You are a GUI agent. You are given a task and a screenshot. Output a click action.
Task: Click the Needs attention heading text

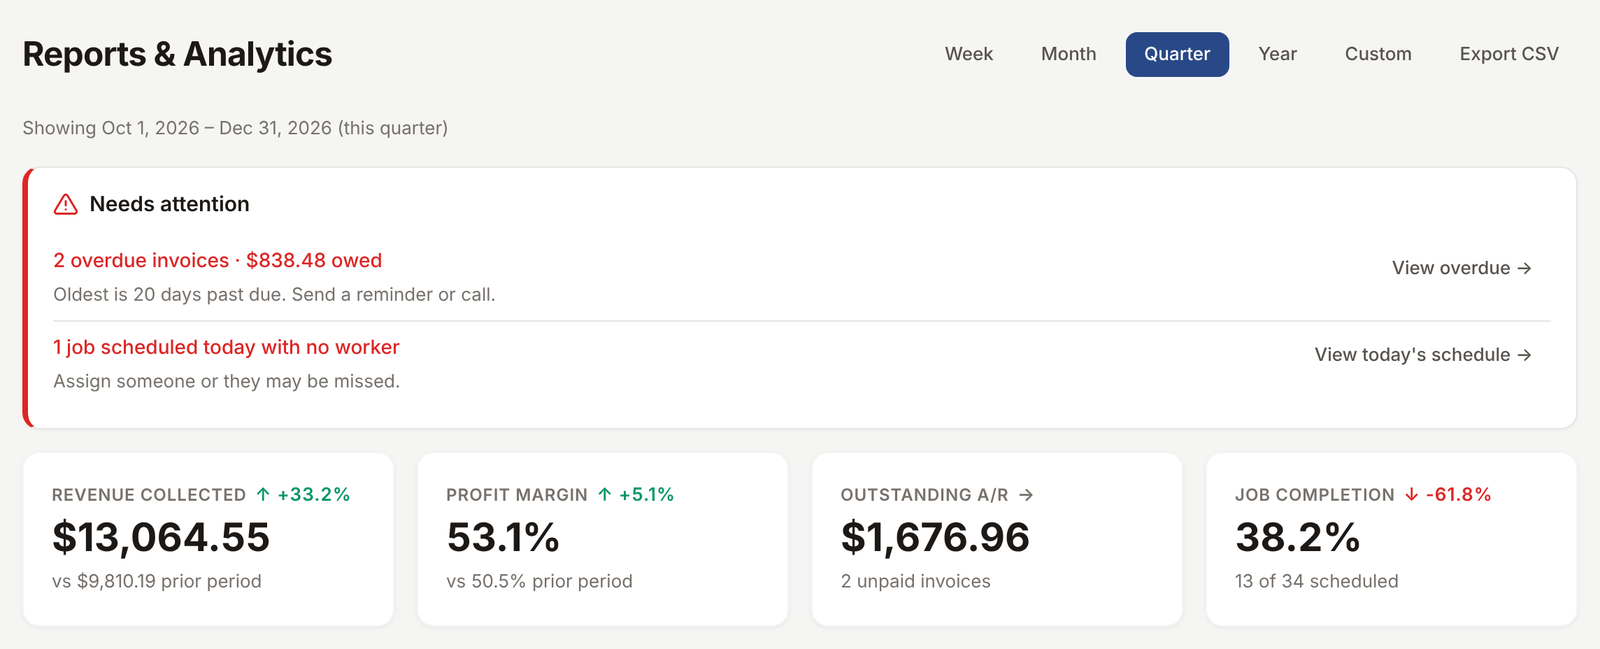tap(170, 204)
